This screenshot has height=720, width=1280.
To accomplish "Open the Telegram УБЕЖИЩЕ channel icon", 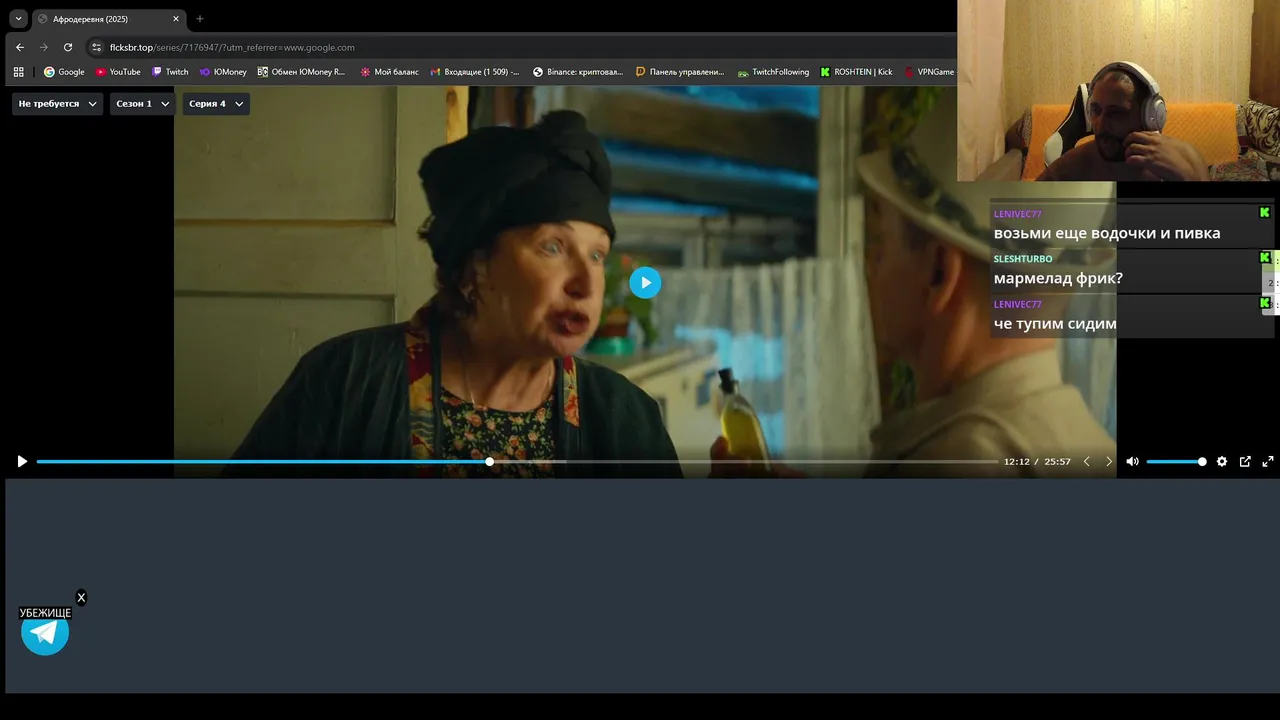I will point(45,632).
